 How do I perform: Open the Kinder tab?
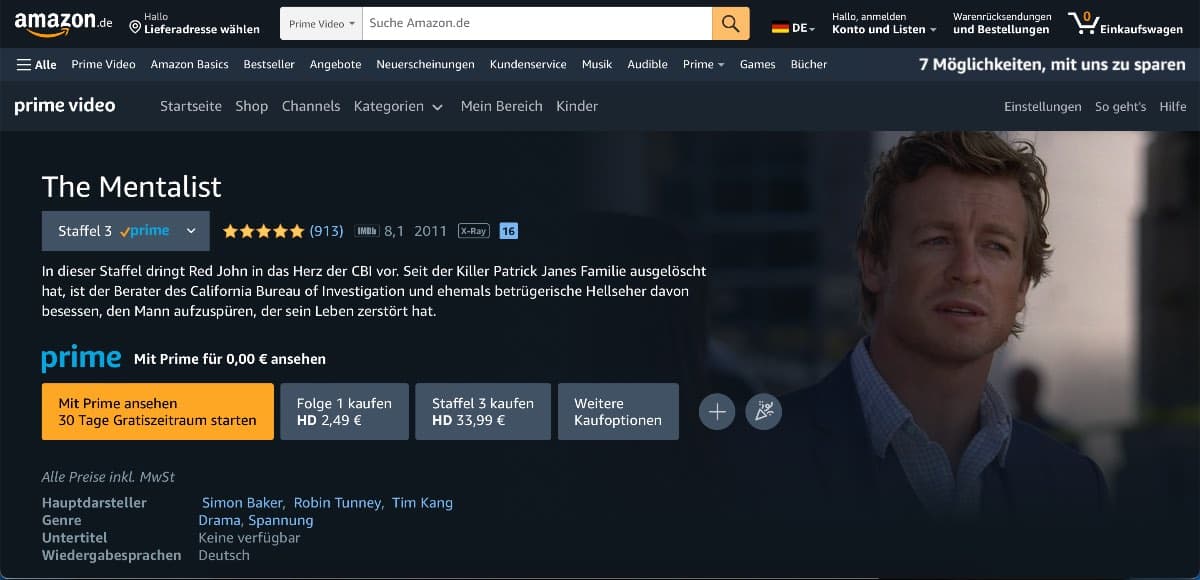coord(577,106)
